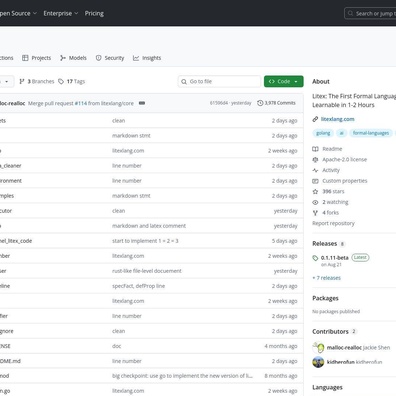This screenshot has height=396, width=396.
Task: Click the eye icon beside 2 watching
Action: pyautogui.click(x=315, y=202)
